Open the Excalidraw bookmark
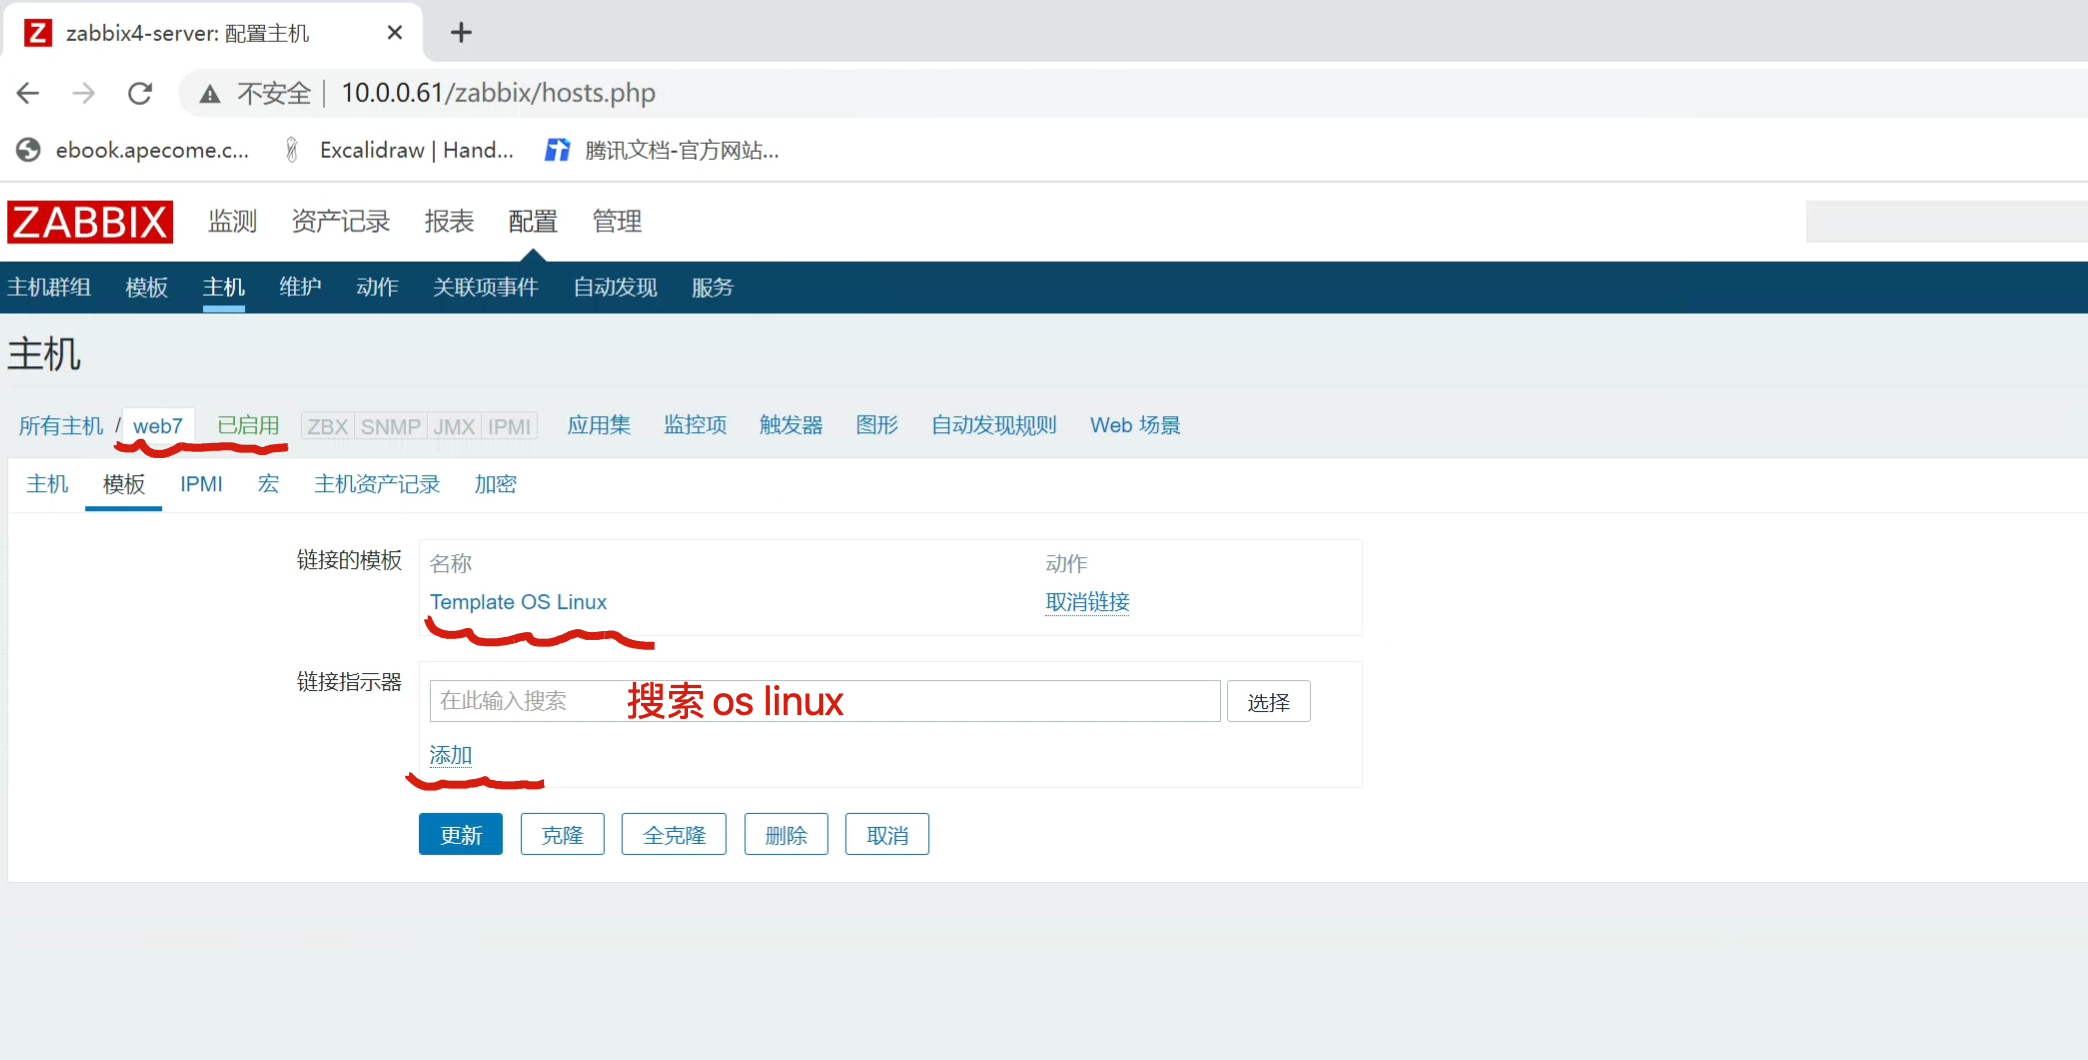The width and height of the screenshot is (2088, 1060). pos(400,150)
